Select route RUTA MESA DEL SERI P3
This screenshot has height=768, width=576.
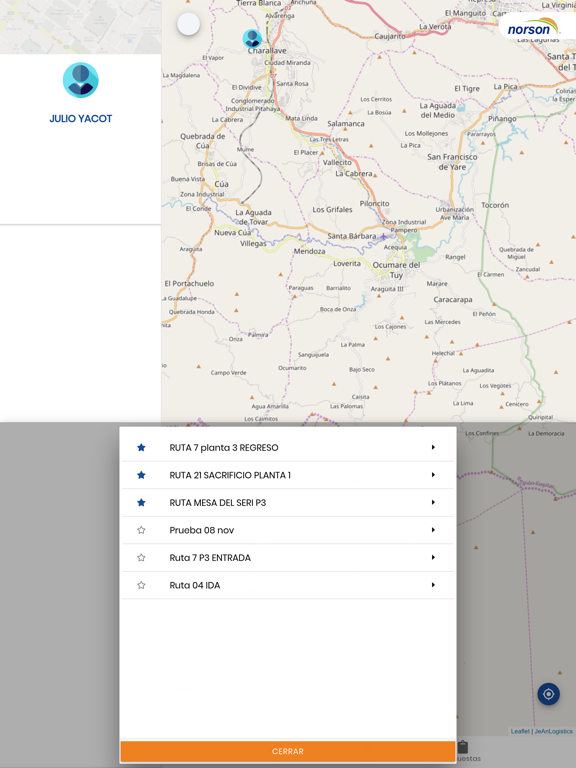(288, 503)
